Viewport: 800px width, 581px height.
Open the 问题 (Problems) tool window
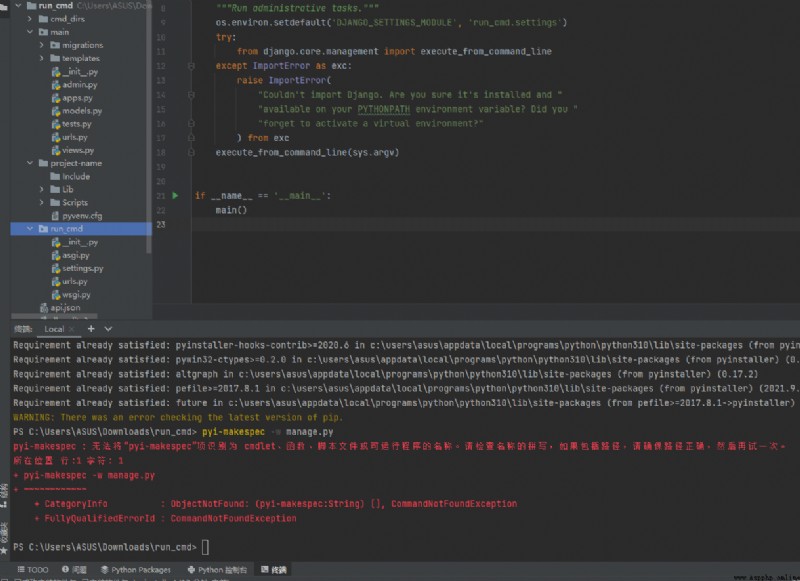[74, 570]
